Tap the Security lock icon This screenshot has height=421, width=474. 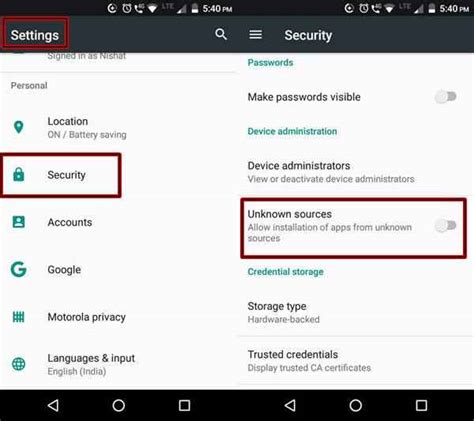click(x=19, y=174)
